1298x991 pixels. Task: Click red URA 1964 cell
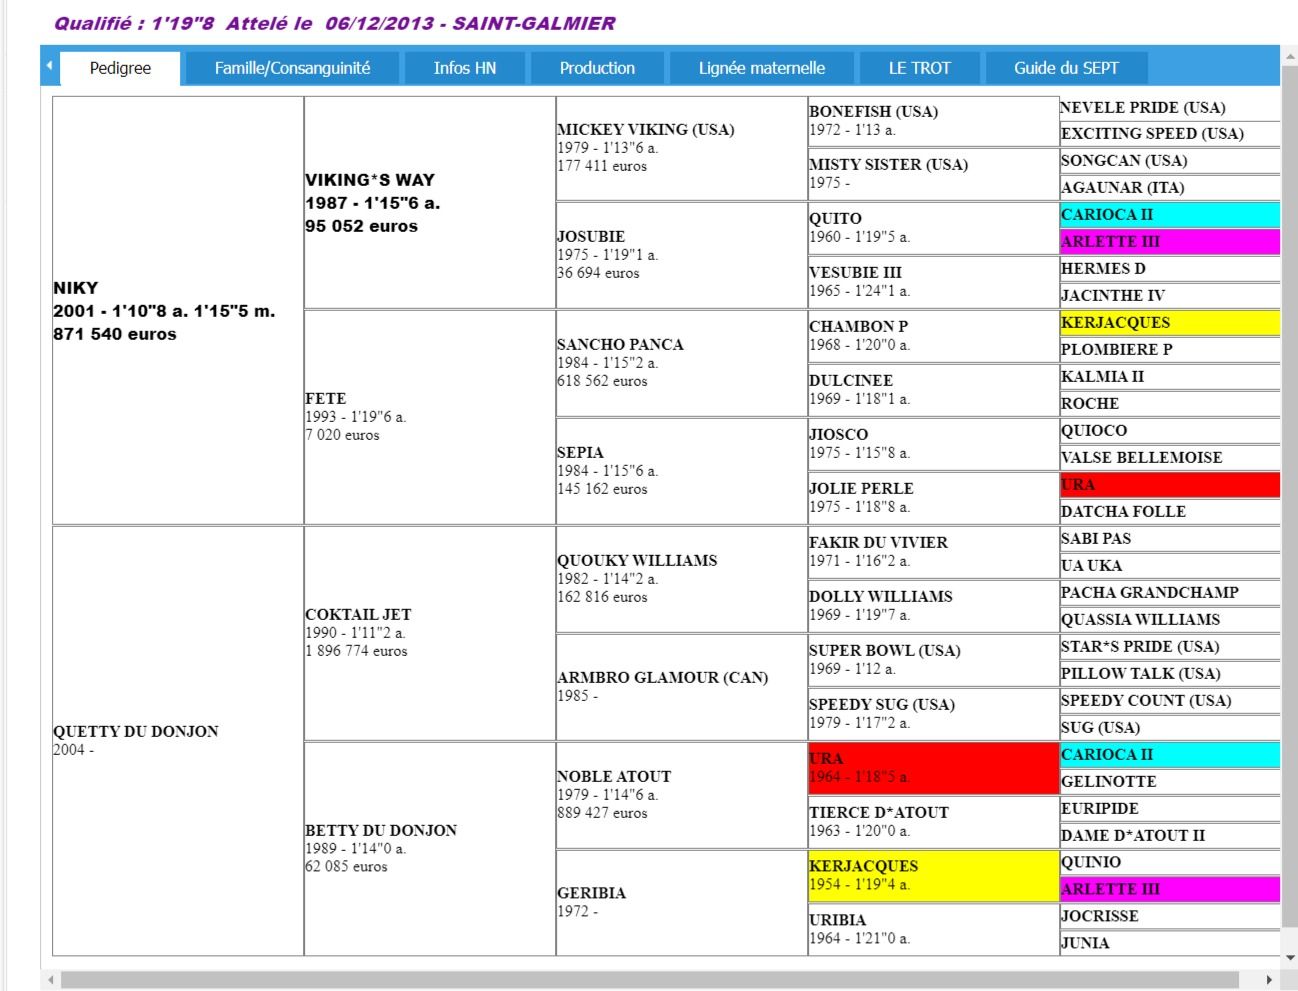click(934, 768)
